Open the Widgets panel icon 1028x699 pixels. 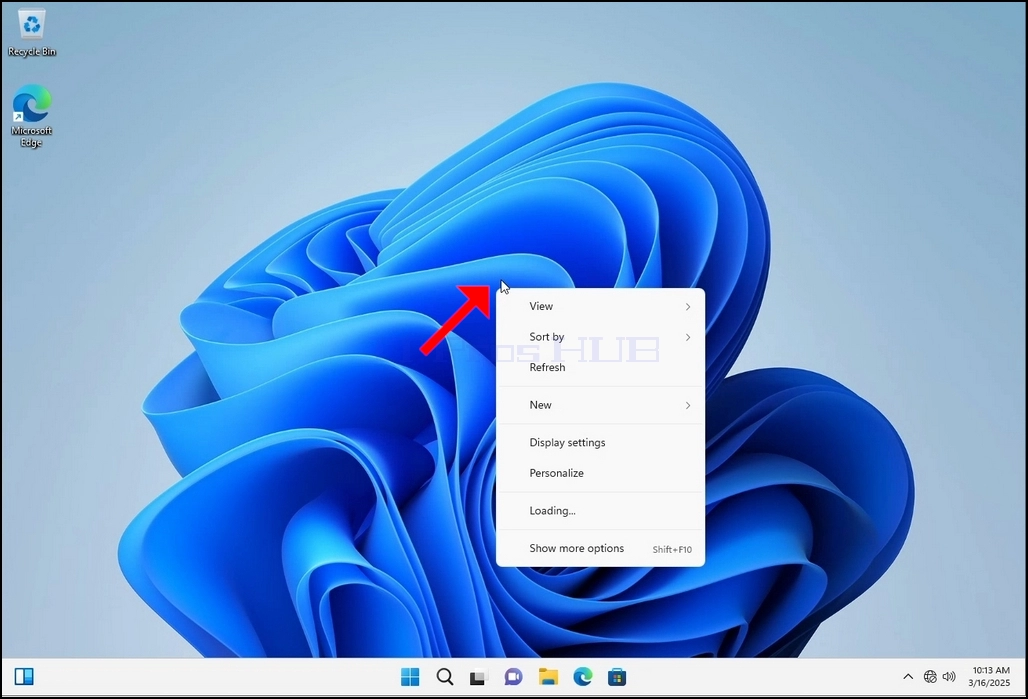(x=24, y=677)
